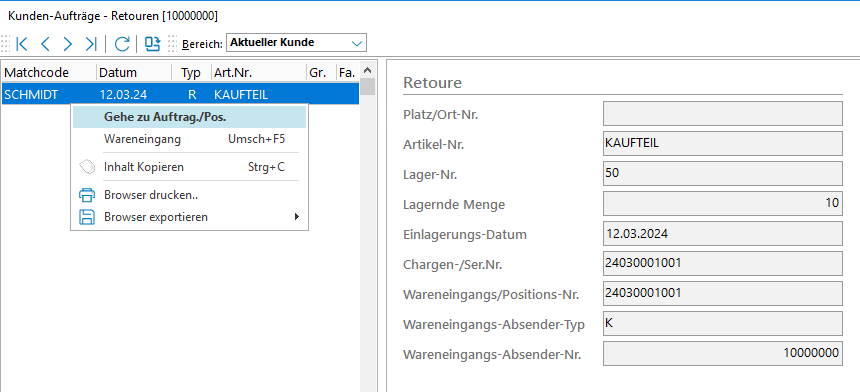The width and height of the screenshot is (860, 392).
Task: Choose Gehe zu Auftrag./Pos. menu entry
Action: (189, 117)
